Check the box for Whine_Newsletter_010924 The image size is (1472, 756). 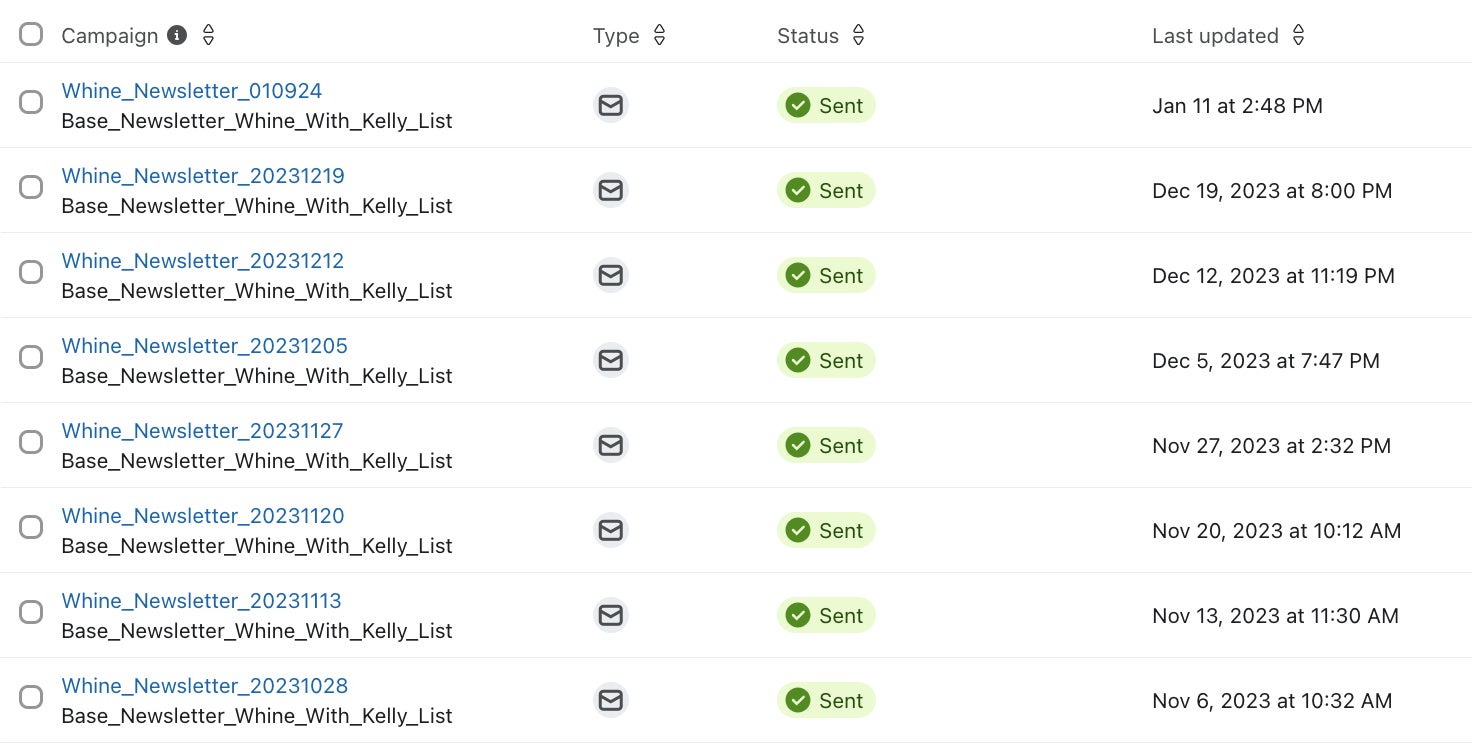(31, 102)
